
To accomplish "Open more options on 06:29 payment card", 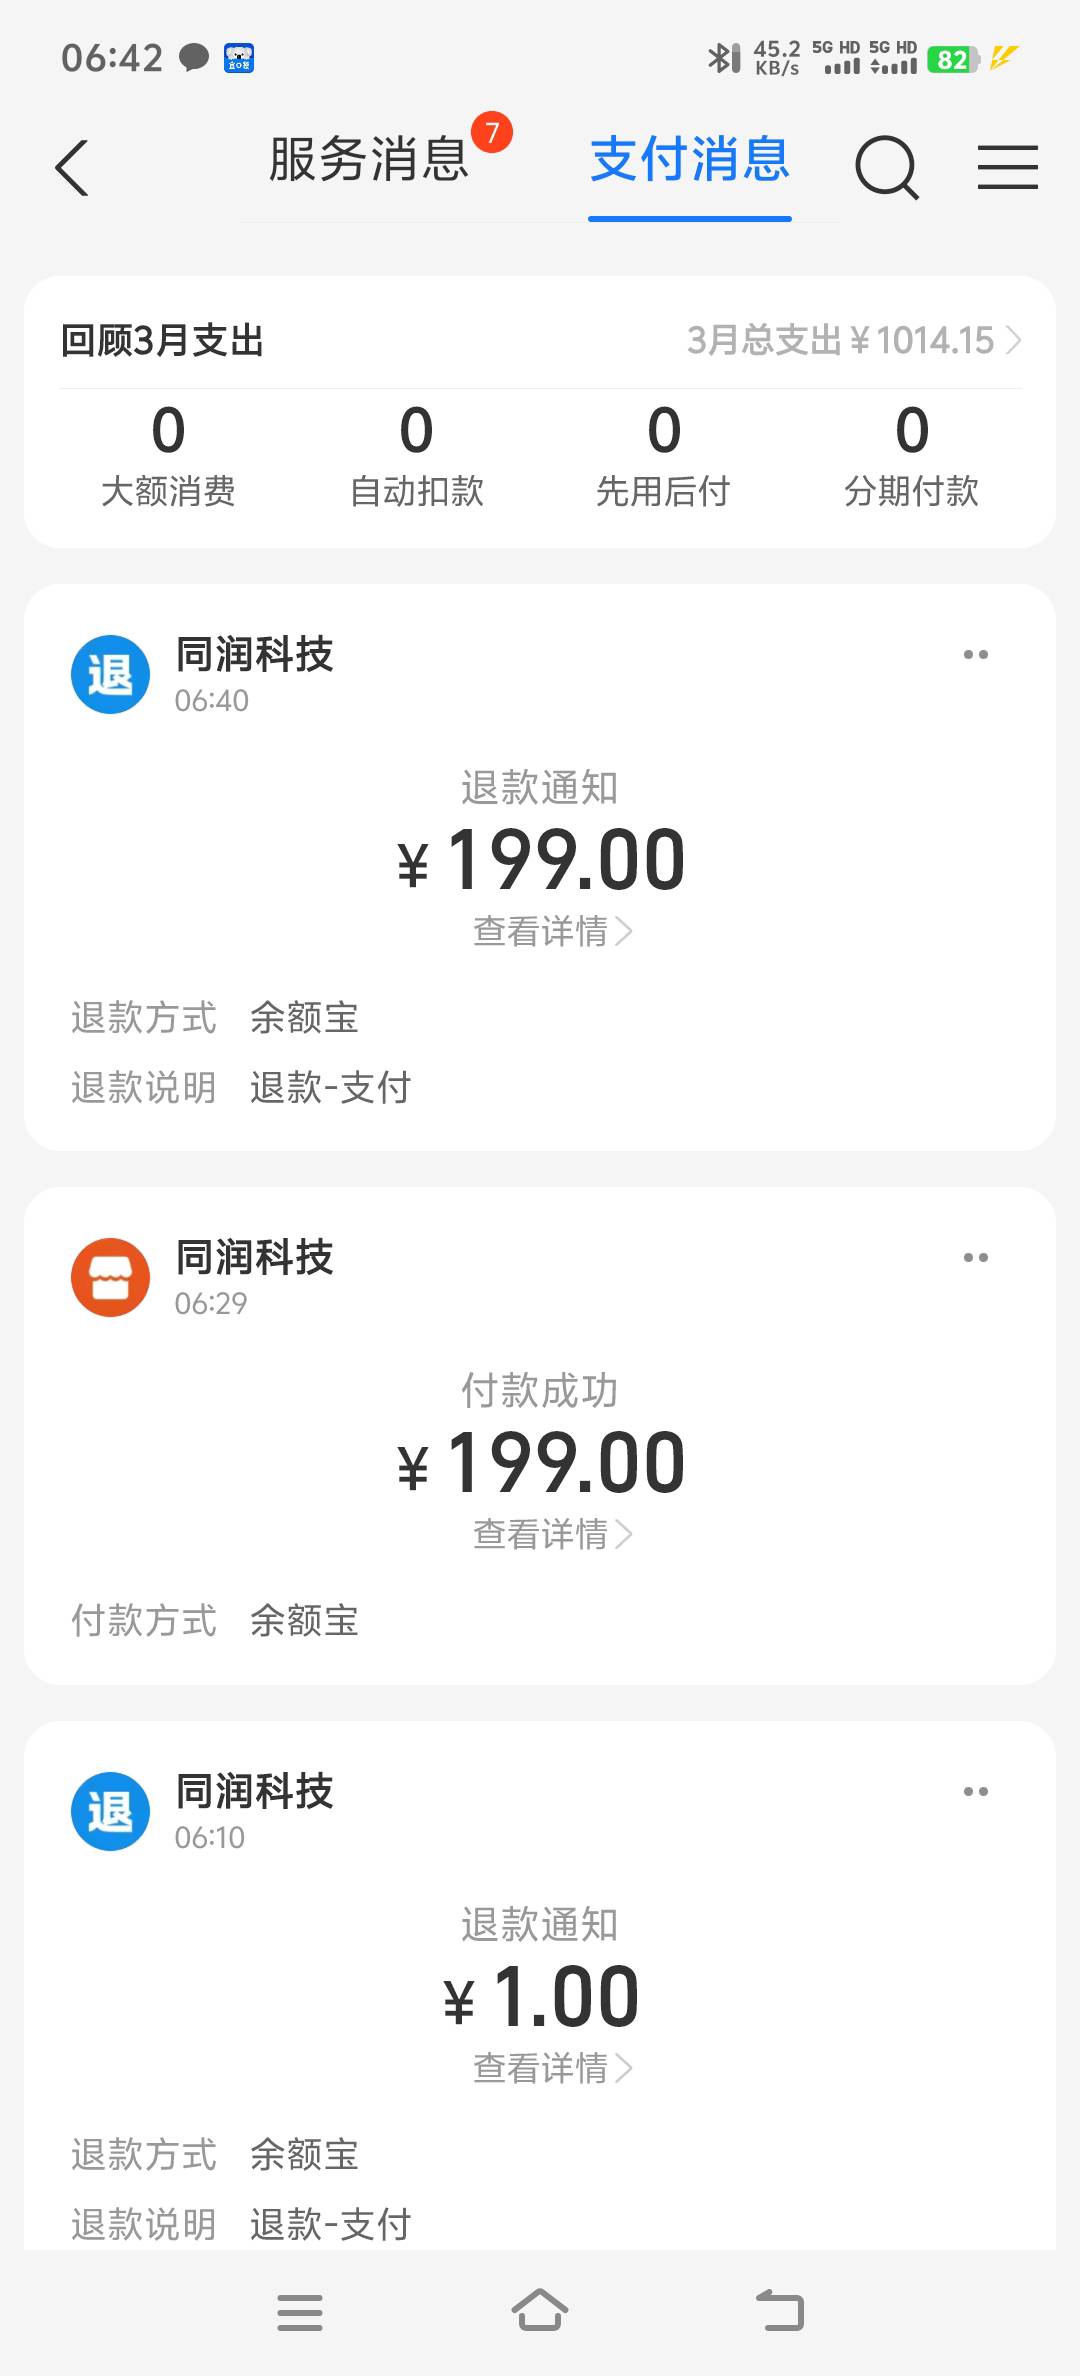I will click(x=975, y=1258).
